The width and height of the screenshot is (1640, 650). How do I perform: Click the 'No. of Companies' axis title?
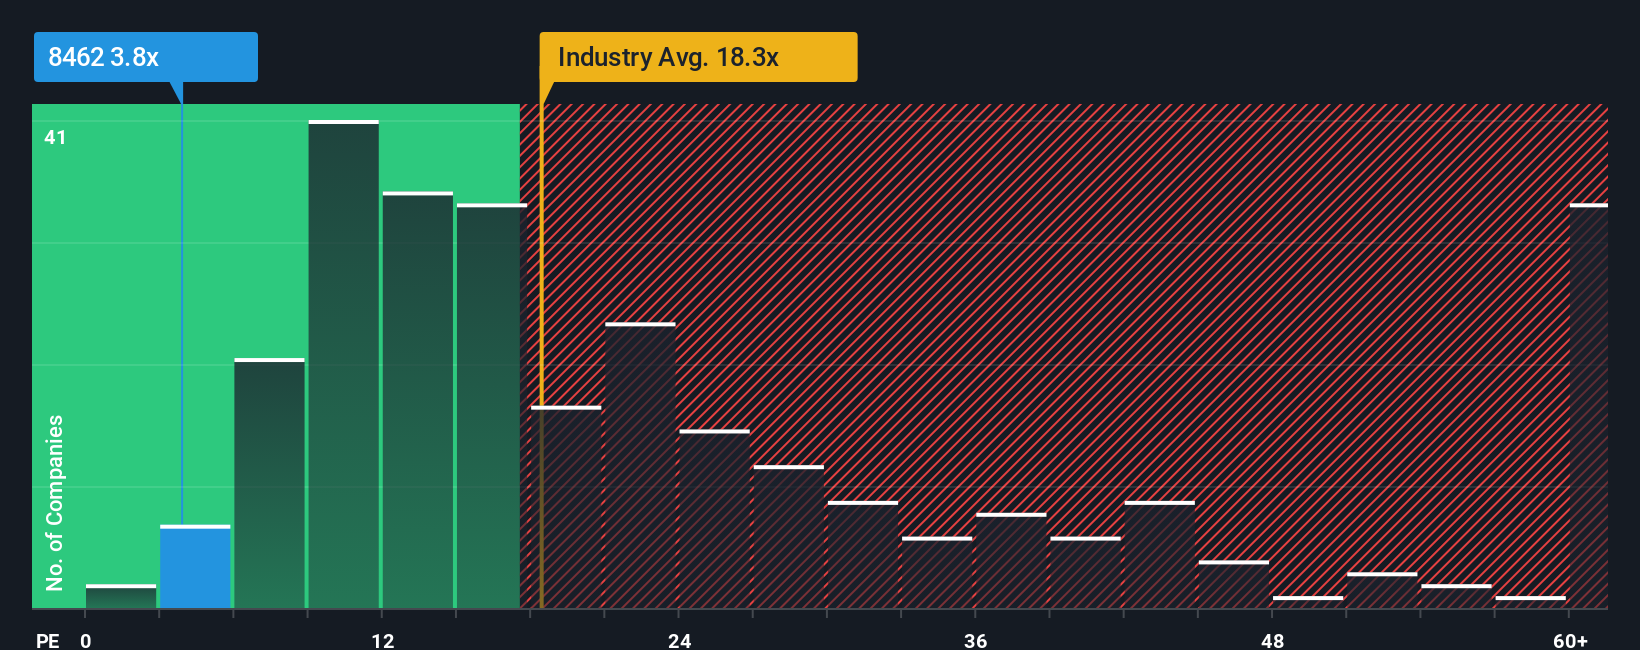tap(55, 502)
